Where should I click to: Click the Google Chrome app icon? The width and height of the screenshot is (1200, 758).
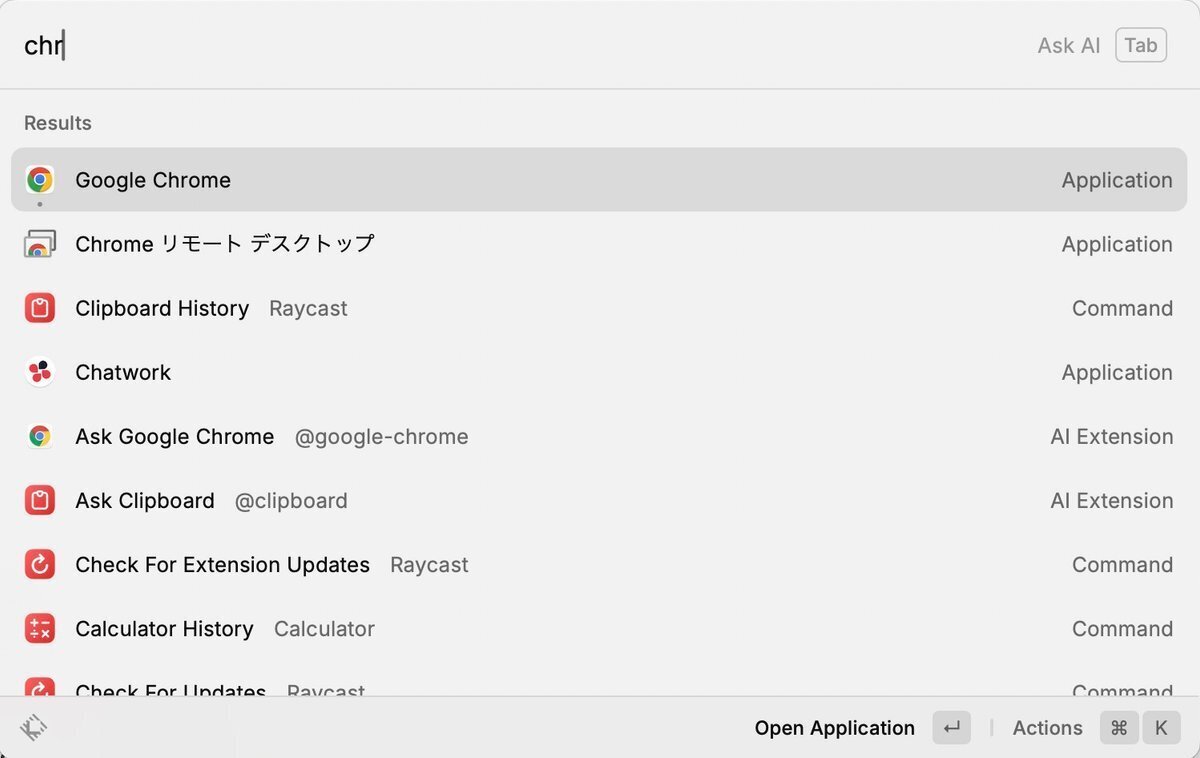[x=40, y=180]
